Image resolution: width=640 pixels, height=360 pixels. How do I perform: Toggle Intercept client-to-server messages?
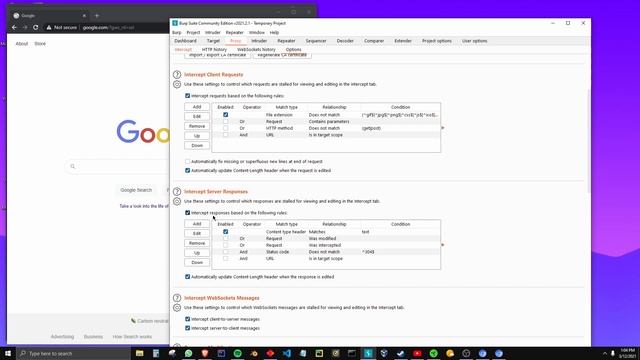click(188, 319)
